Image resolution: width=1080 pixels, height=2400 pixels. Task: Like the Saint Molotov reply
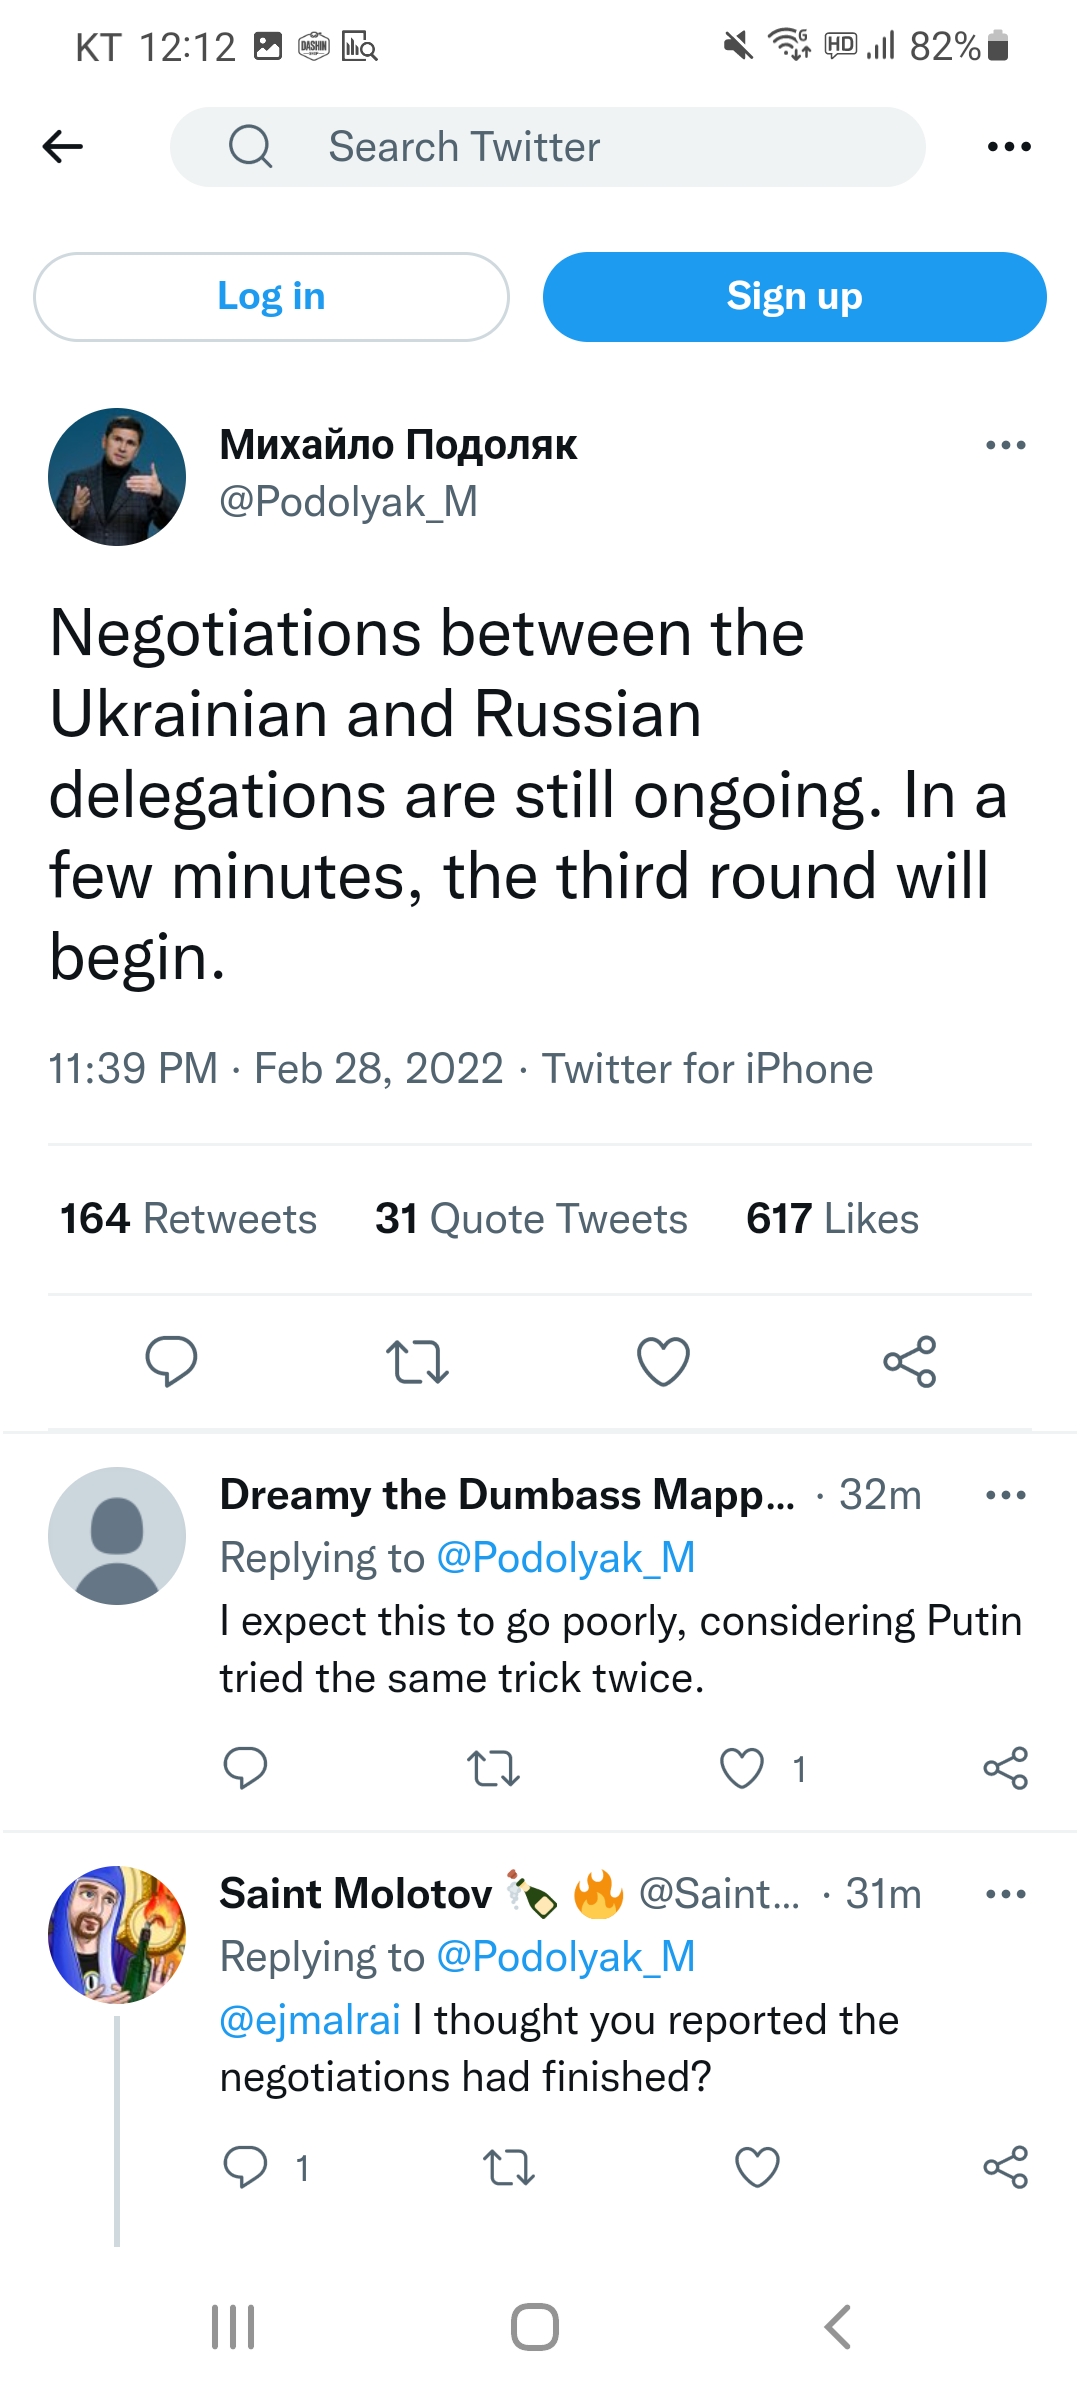[757, 2167]
